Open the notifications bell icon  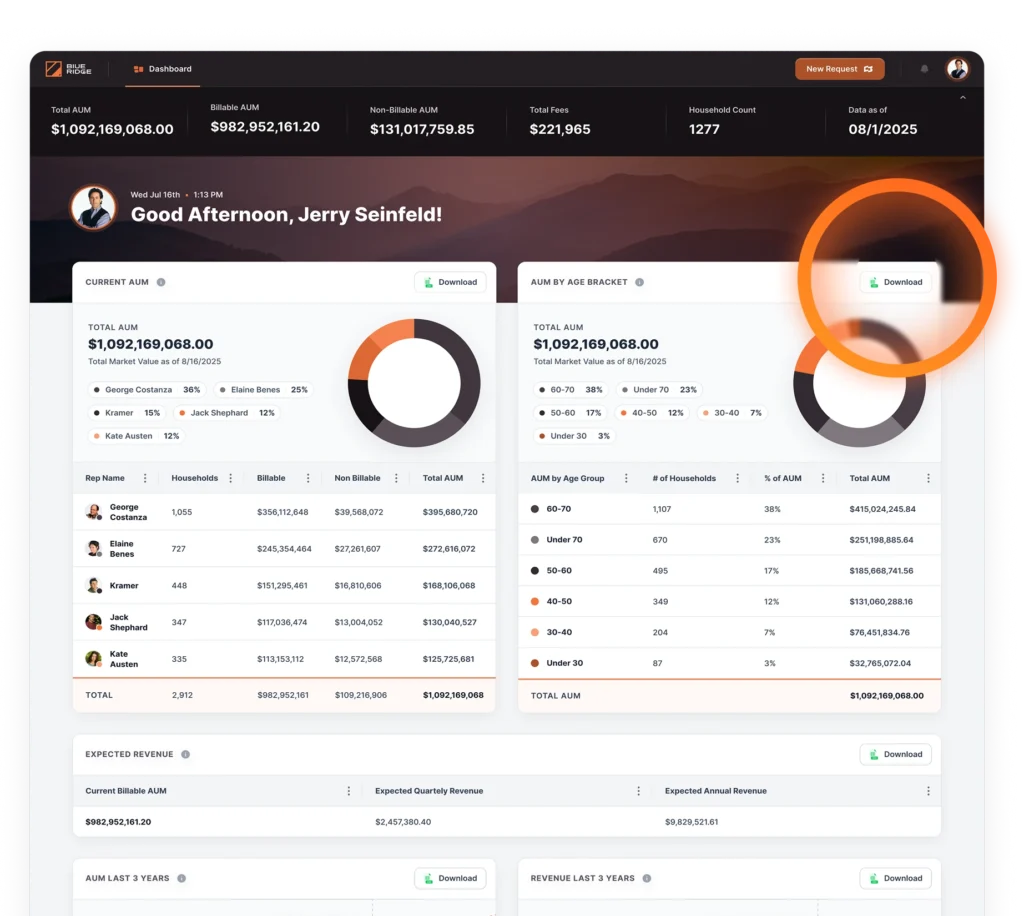[924, 69]
